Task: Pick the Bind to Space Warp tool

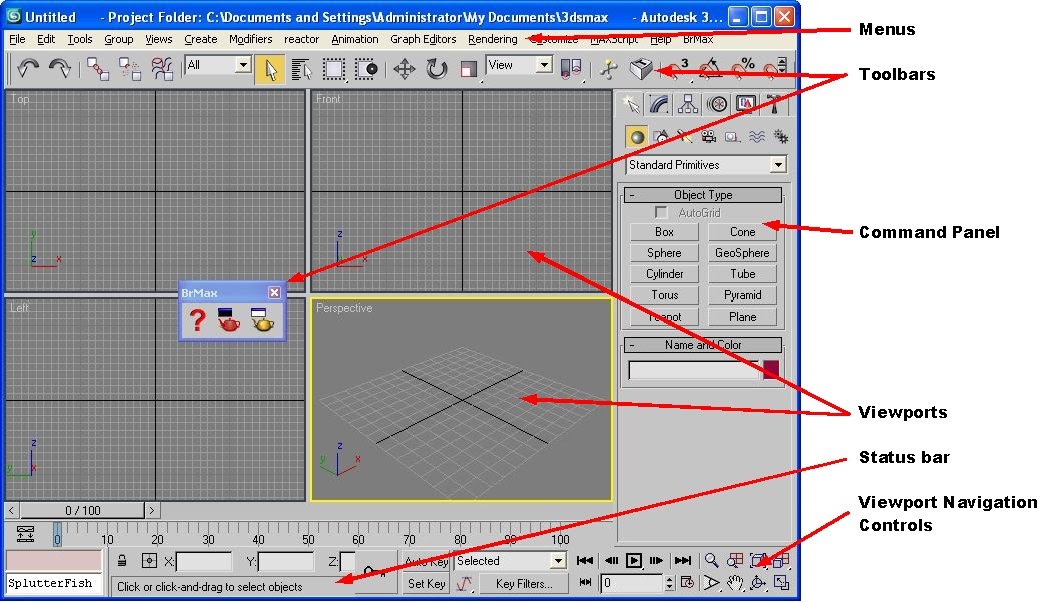Action: click(162, 69)
